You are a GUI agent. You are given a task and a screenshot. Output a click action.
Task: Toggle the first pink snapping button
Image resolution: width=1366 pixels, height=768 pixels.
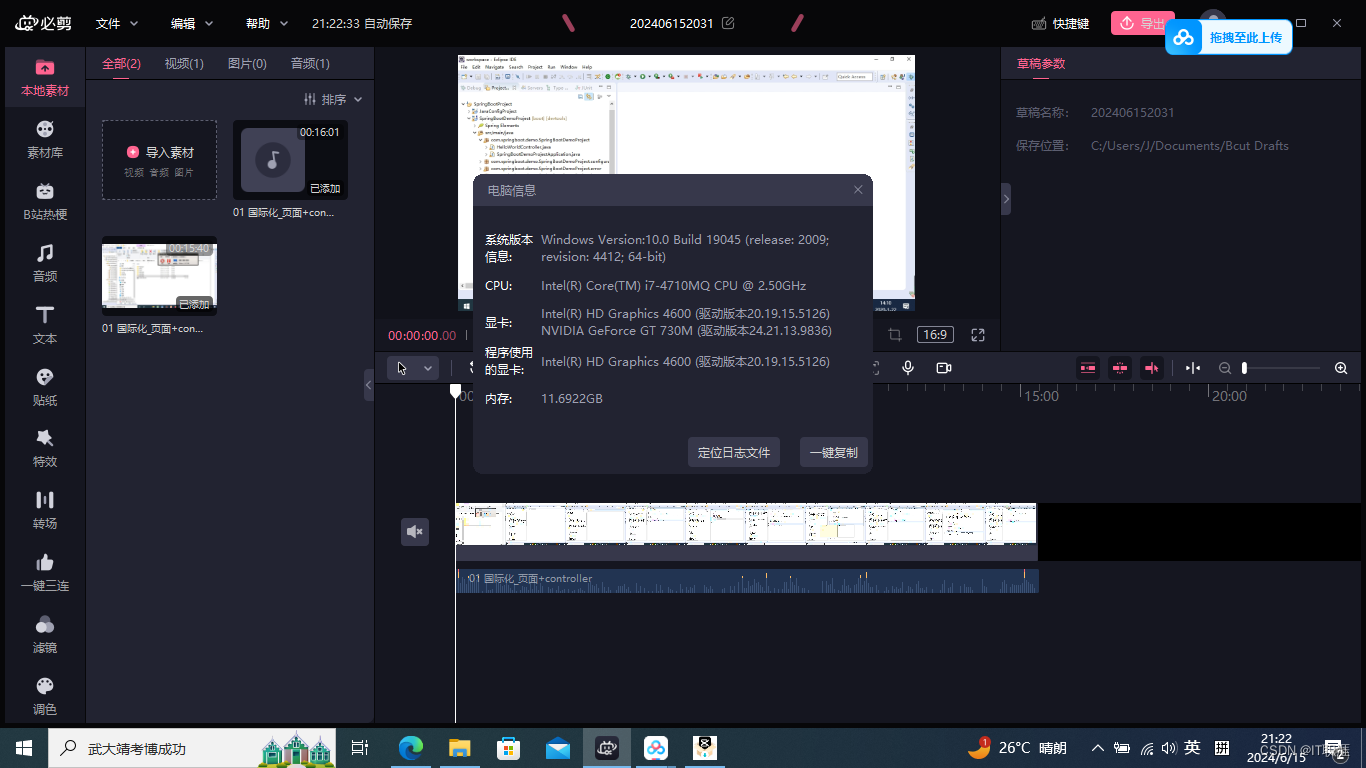point(1088,368)
